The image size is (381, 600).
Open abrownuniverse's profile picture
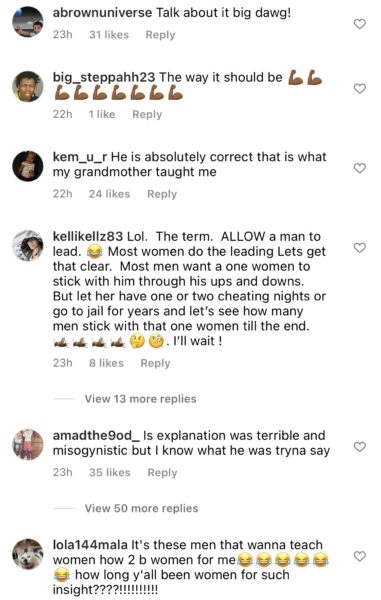[x=28, y=22]
